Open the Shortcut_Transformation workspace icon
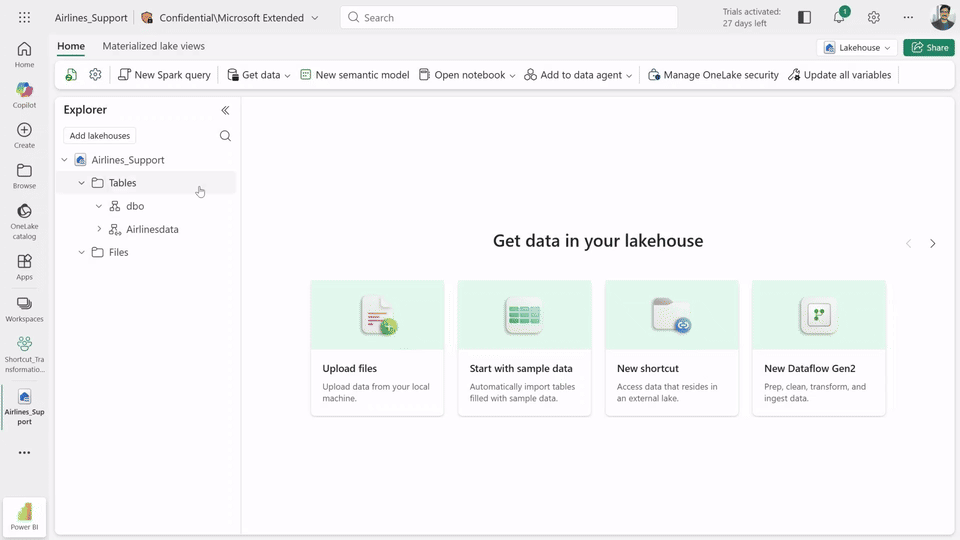The width and height of the screenshot is (960, 540). [x=24, y=354]
